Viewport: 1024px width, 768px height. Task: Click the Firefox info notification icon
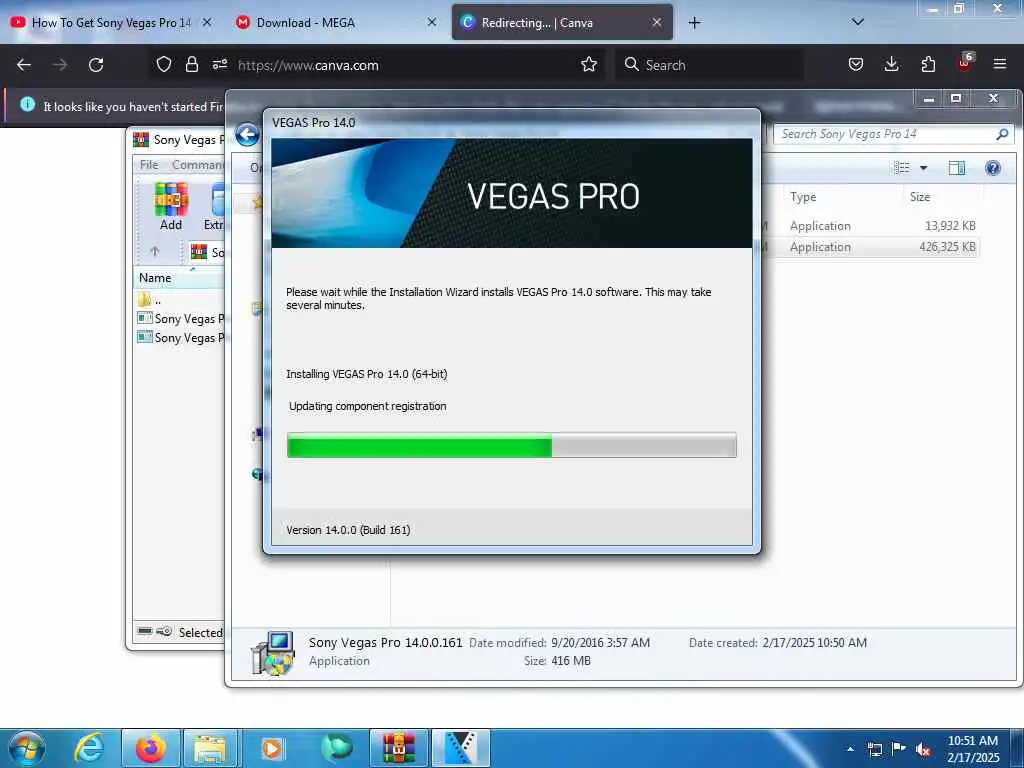pyautogui.click(x=27, y=104)
